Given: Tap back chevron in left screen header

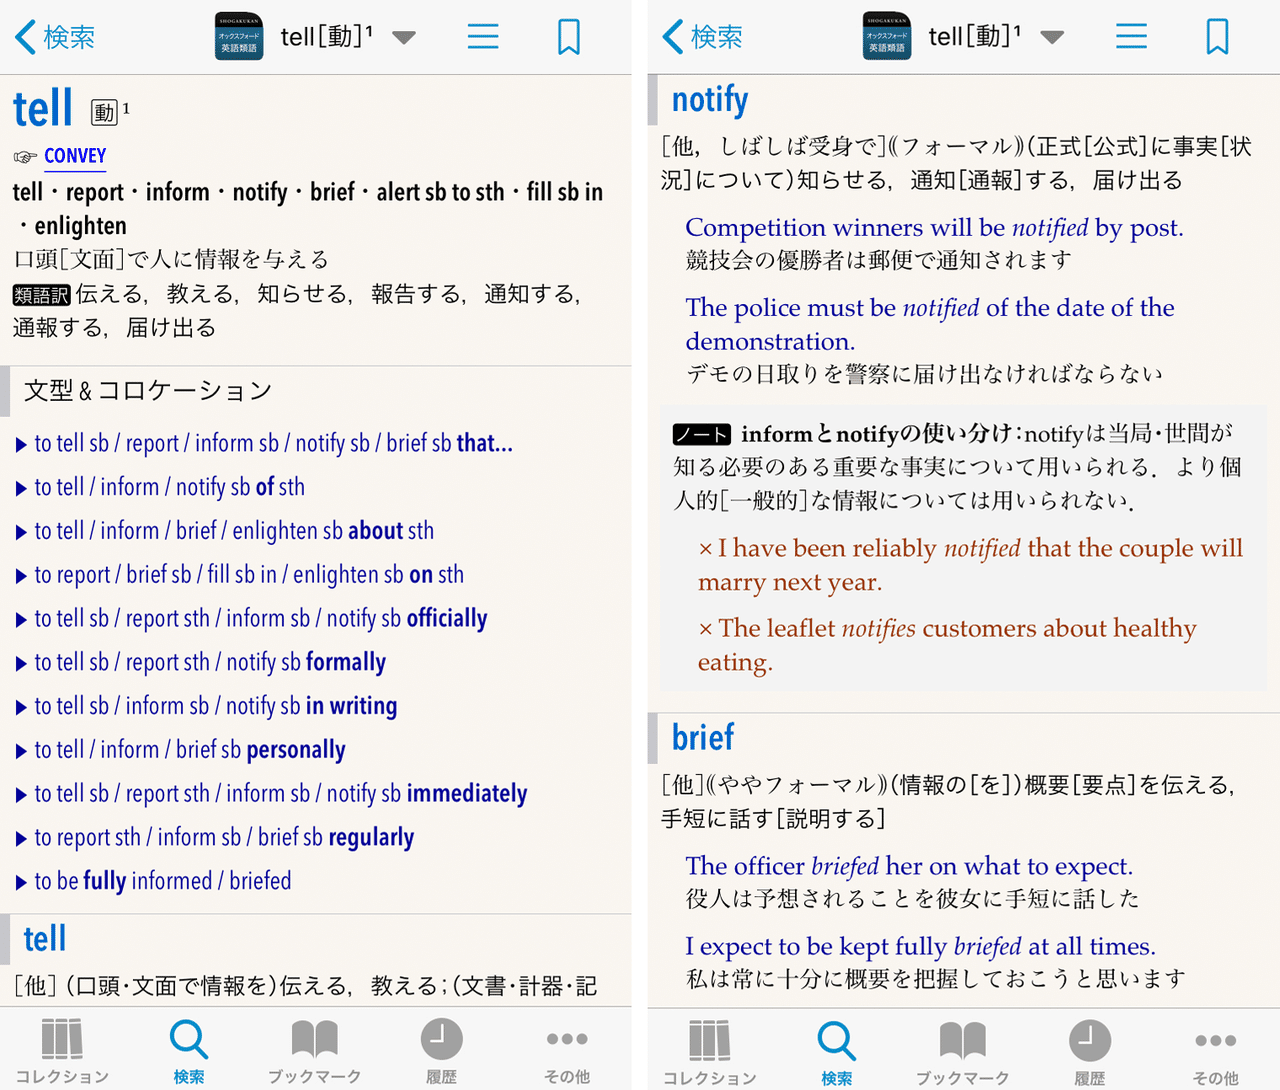Looking at the screenshot, I should point(26,38).
